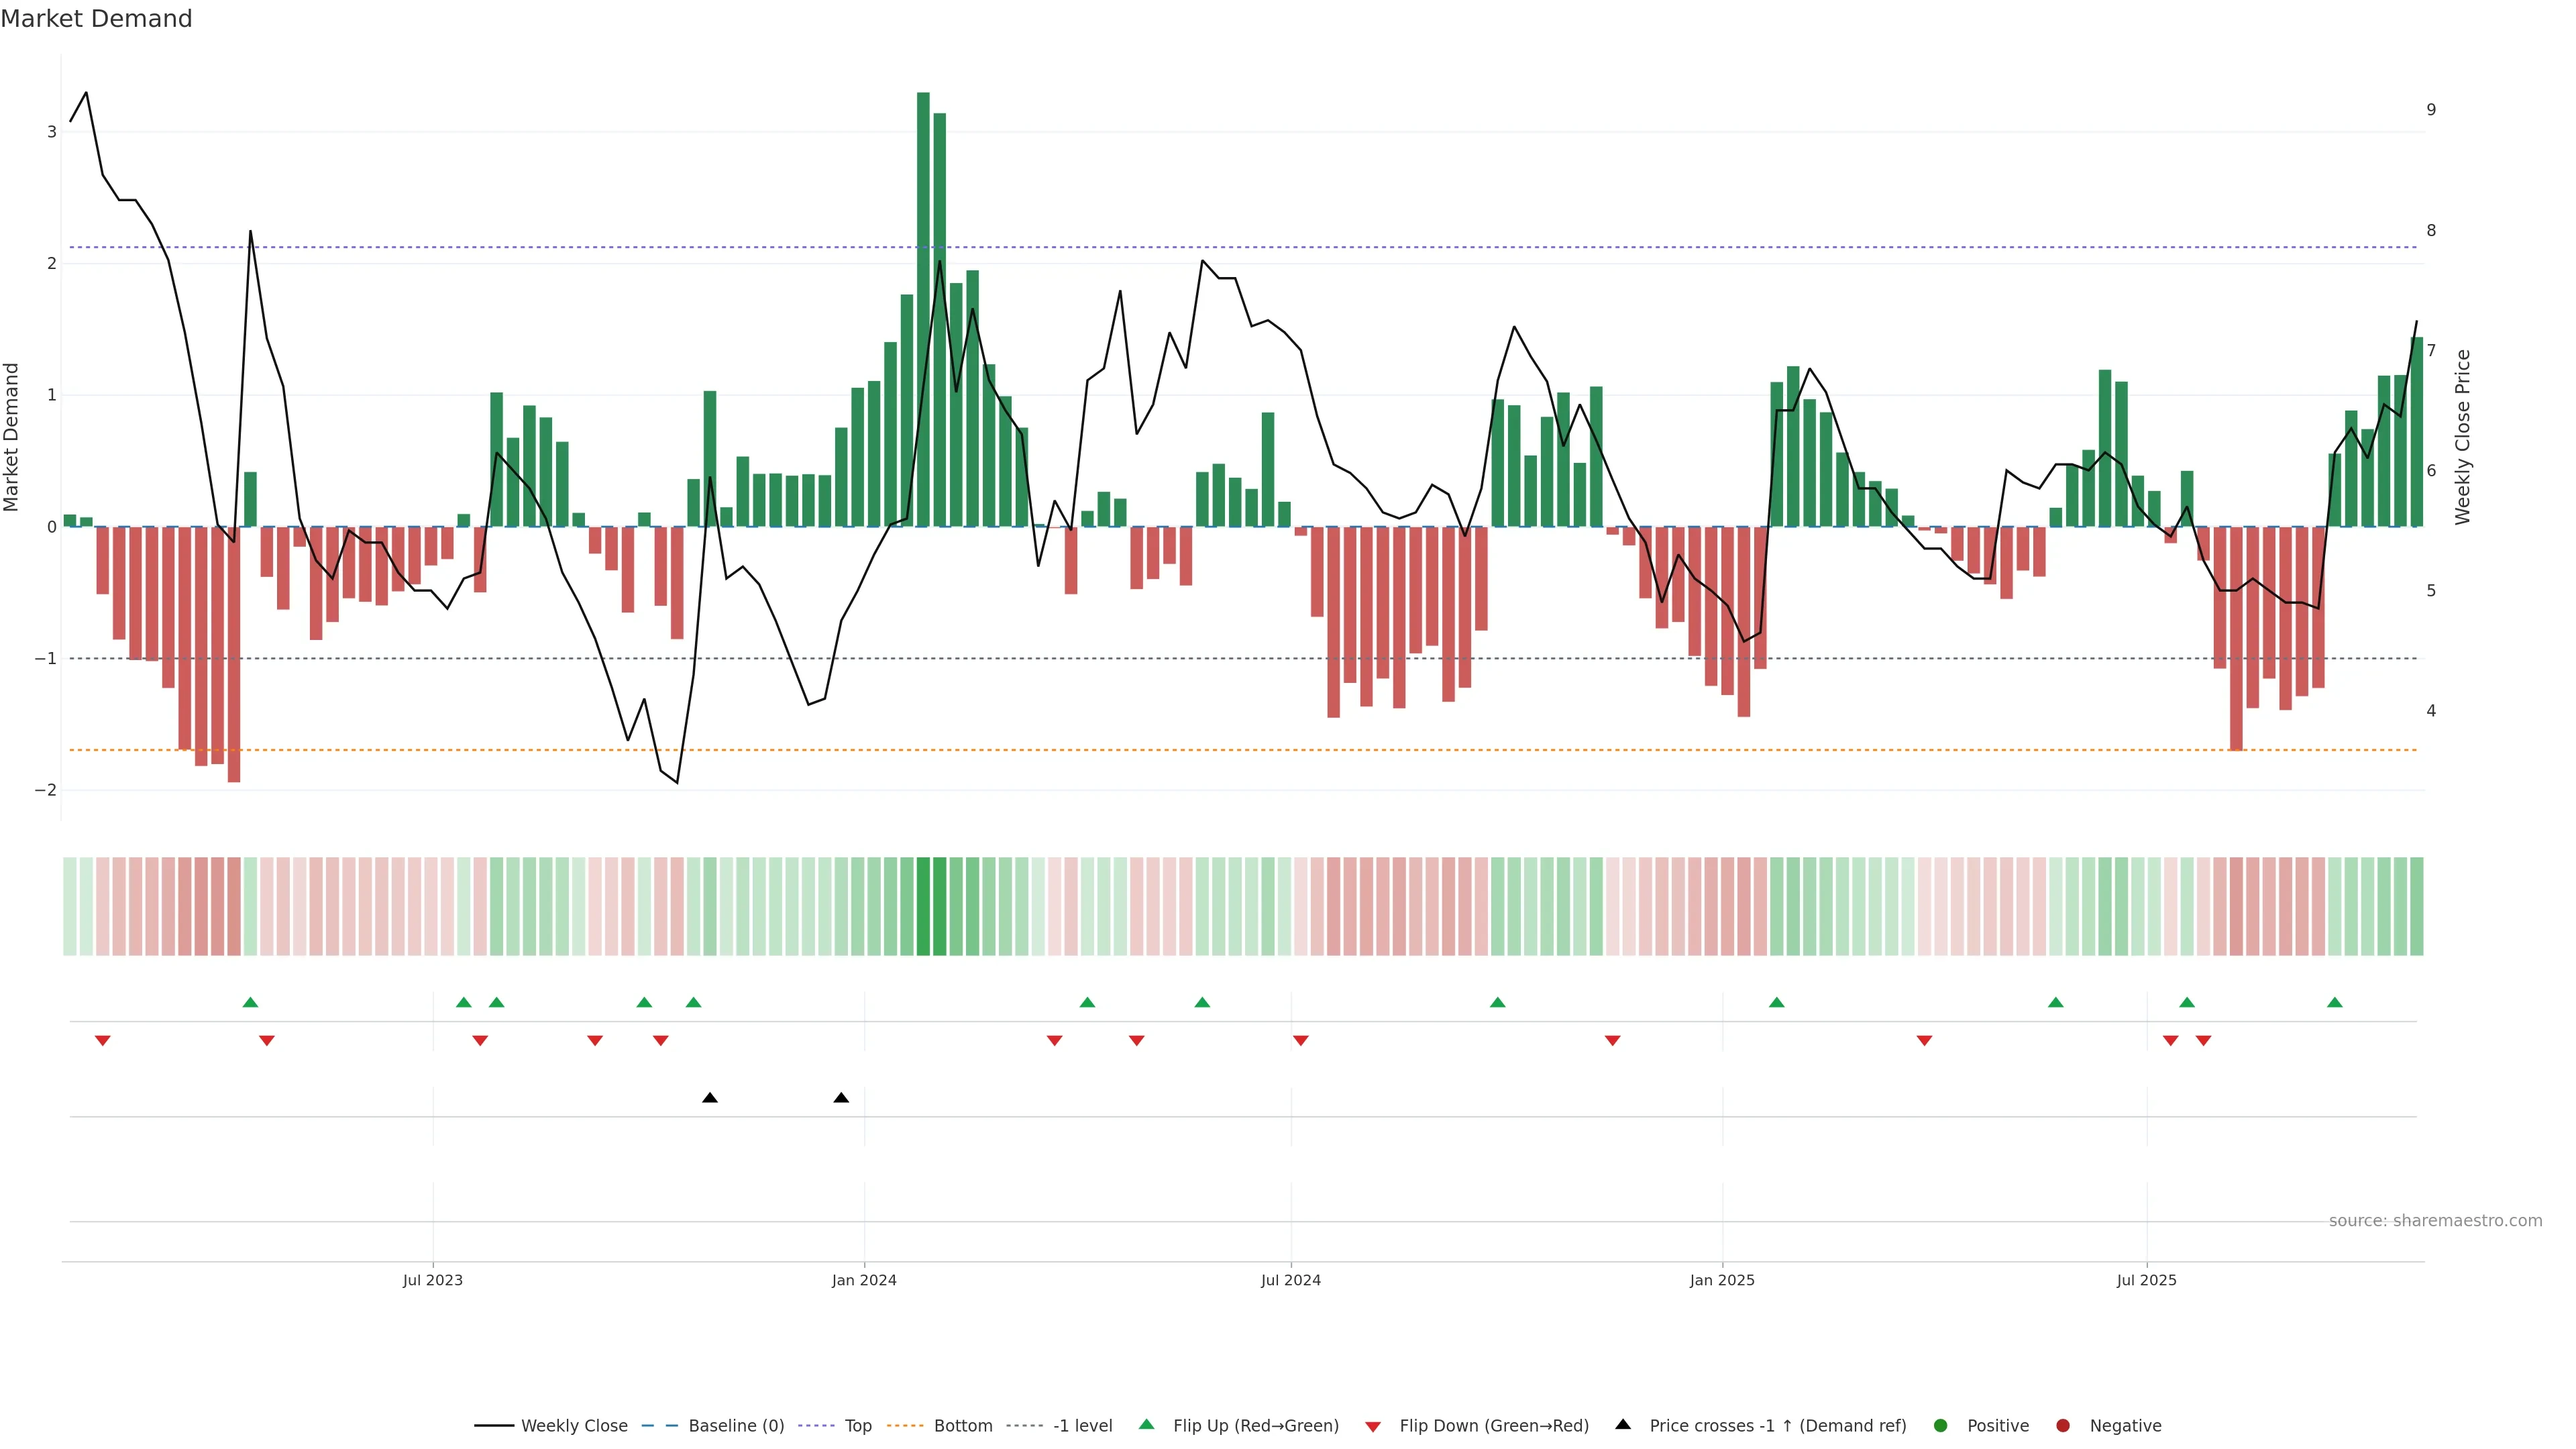The height and width of the screenshot is (1449, 2576).
Task: Click red Flip Down triangle legend icon
Action: pyautogui.click(x=1373, y=1426)
